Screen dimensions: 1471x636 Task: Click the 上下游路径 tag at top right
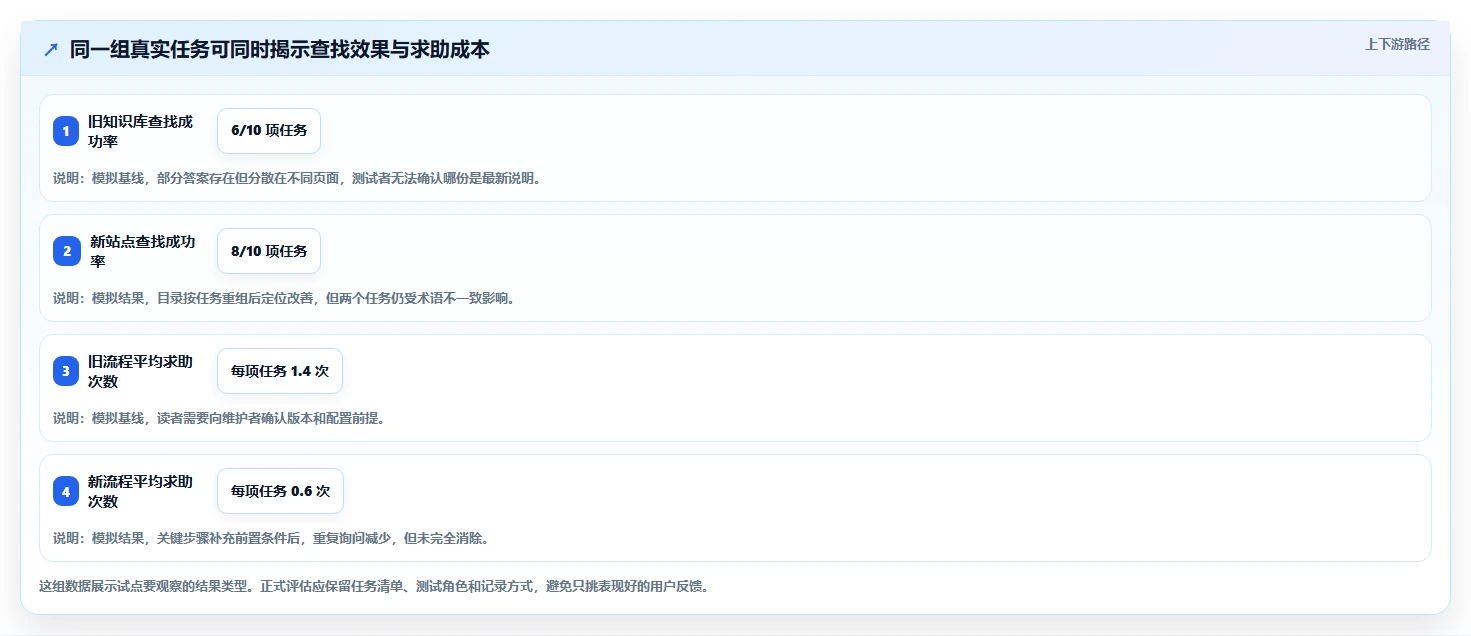point(1397,44)
